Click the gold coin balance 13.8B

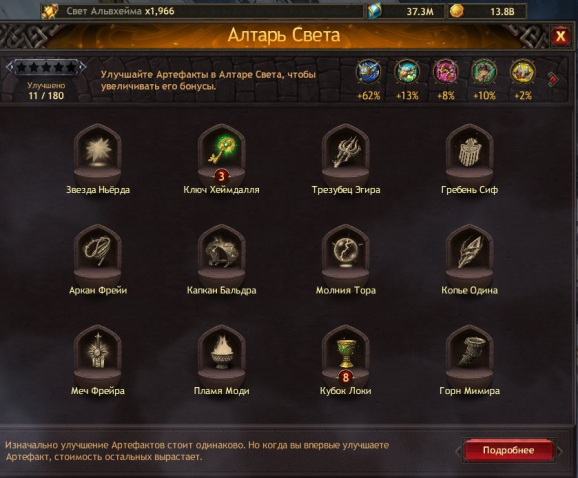coord(487,11)
